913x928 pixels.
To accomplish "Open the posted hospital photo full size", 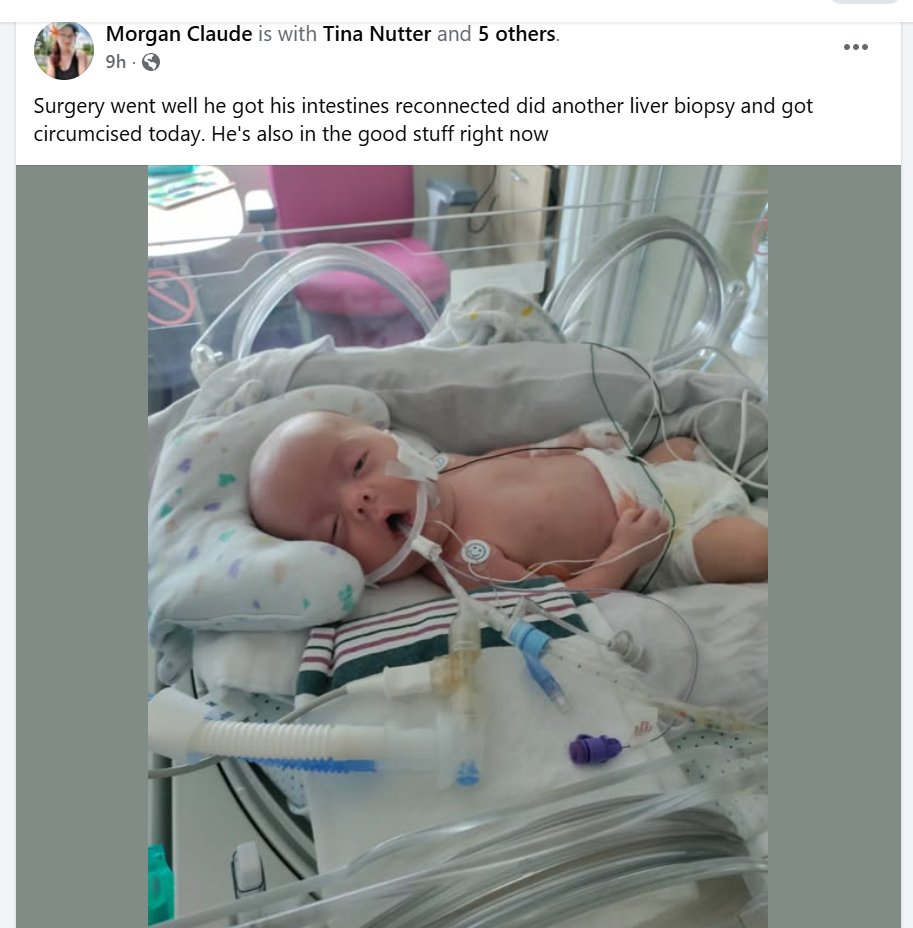I will pos(457,546).
